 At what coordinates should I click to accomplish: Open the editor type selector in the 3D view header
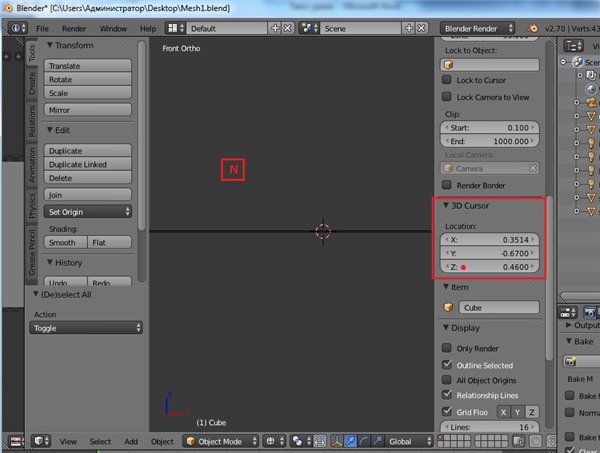click(40, 441)
